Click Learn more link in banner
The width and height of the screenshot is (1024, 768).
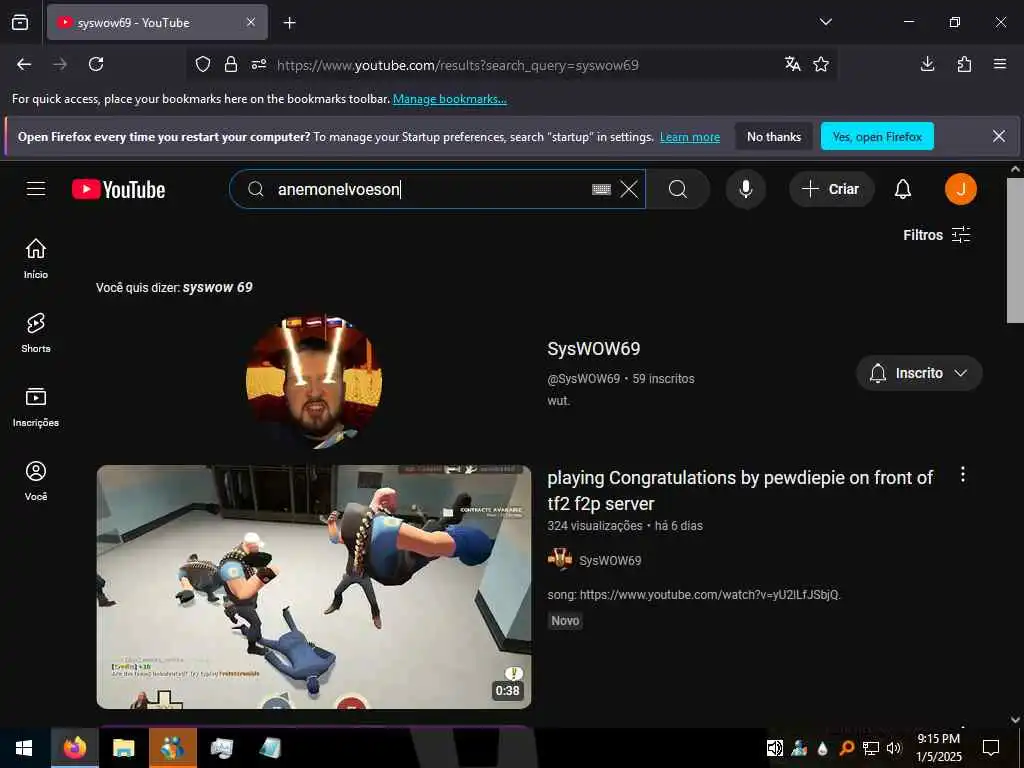(x=690, y=137)
